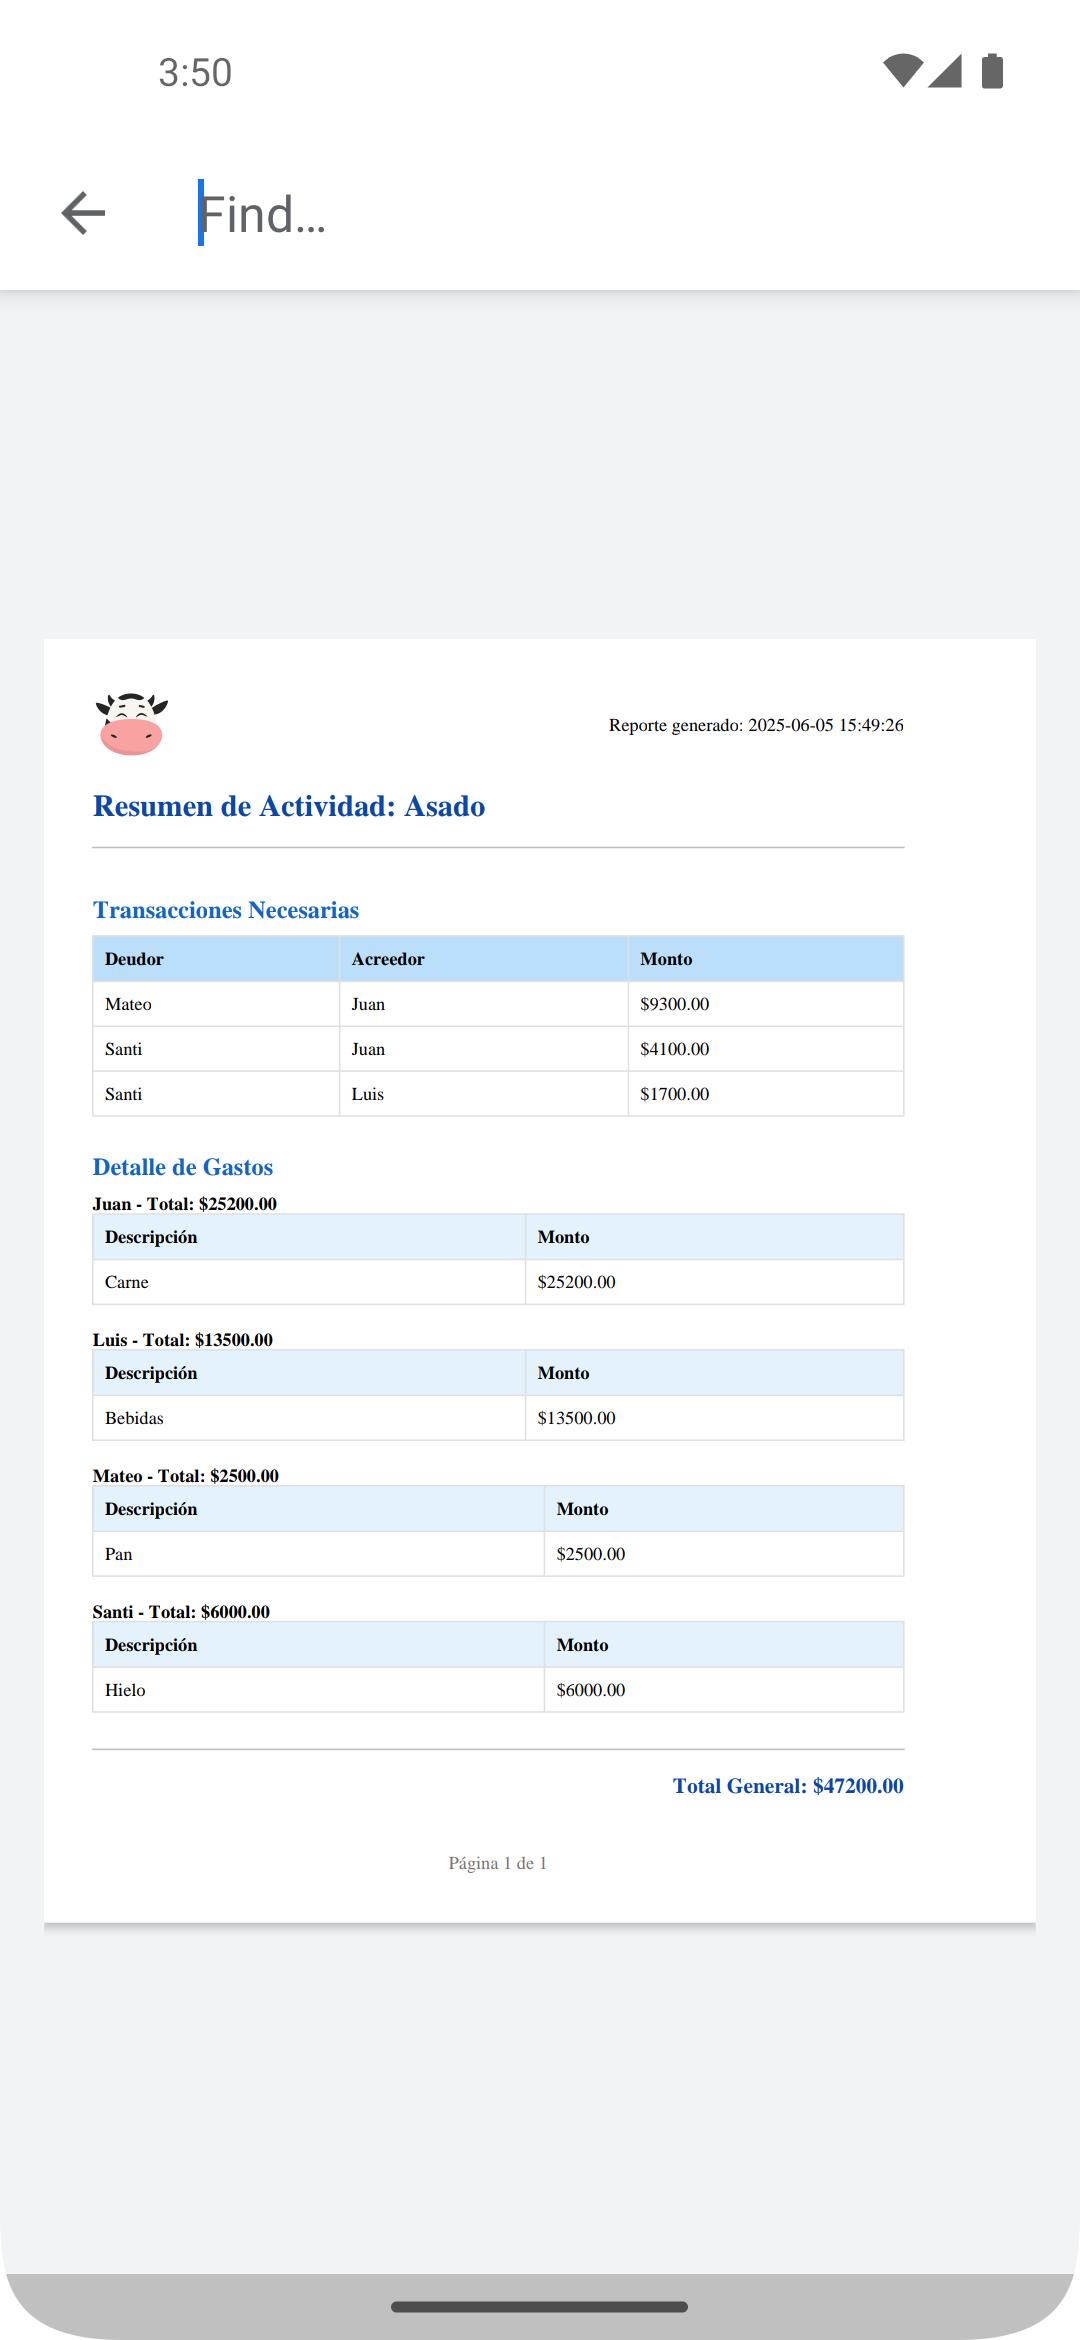The image size is (1080, 2340).
Task: Tap the Transacciones Necesarias heading
Action: click(226, 910)
